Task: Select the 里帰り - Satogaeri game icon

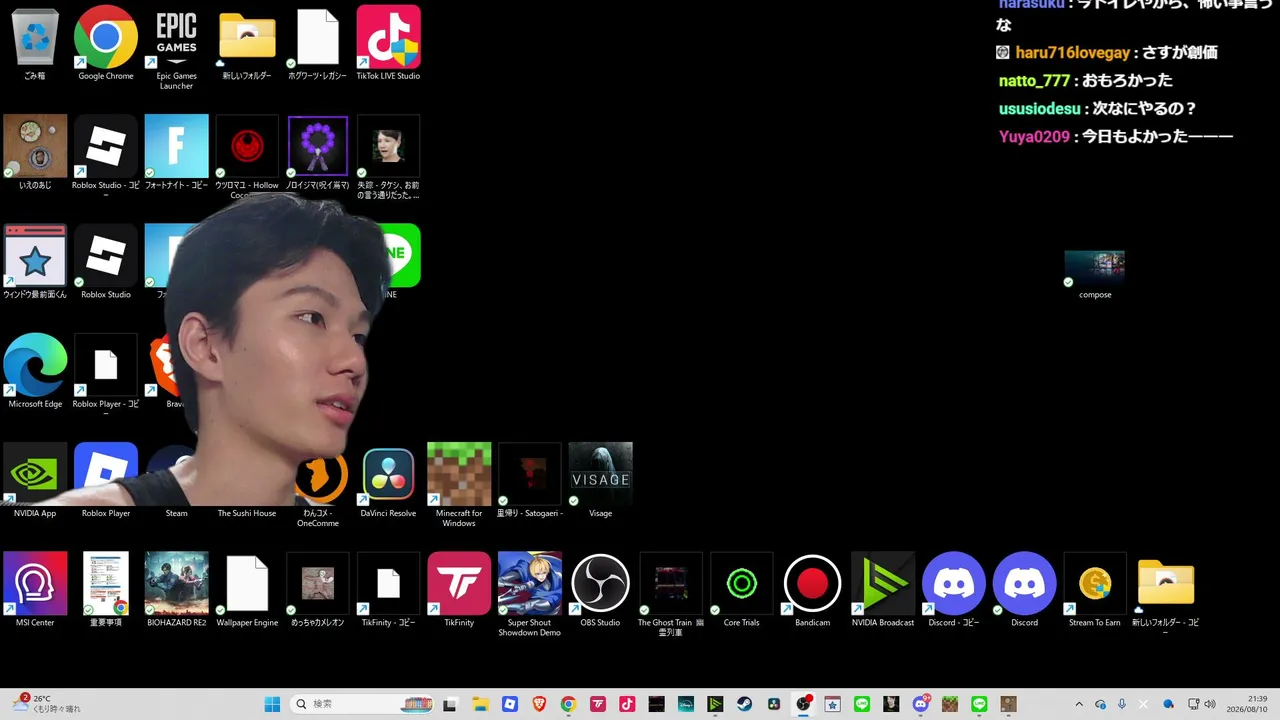Action: click(530, 480)
